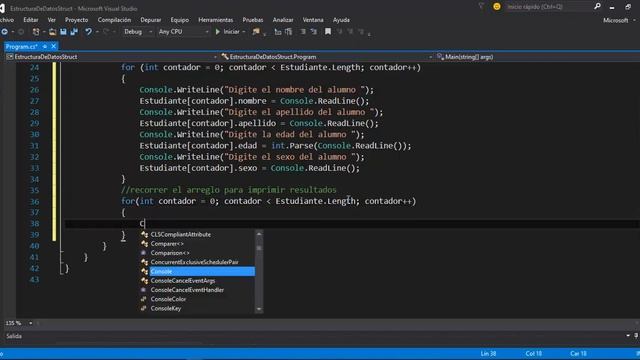Open the Depurar menu
640x360 pixels.
151,20
